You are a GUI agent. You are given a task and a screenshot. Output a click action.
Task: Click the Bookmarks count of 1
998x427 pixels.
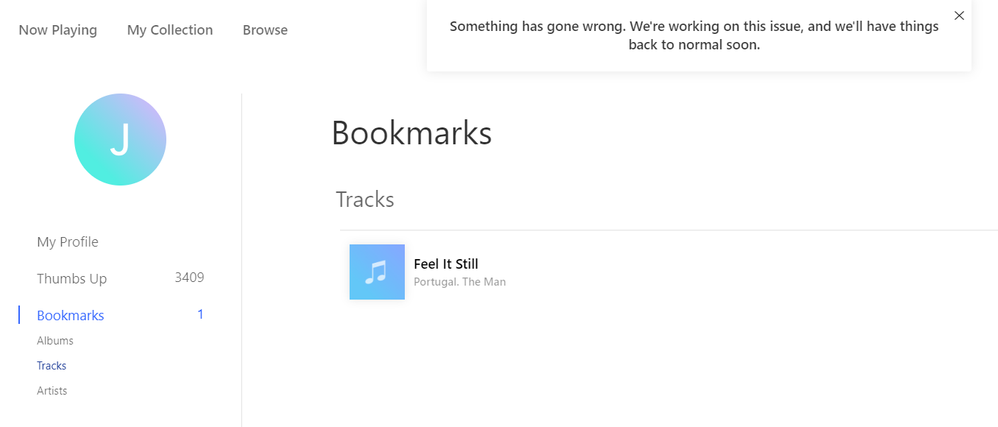[200, 315]
